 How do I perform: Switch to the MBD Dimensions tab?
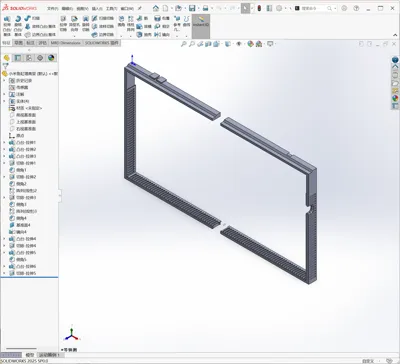tap(66, 43)
